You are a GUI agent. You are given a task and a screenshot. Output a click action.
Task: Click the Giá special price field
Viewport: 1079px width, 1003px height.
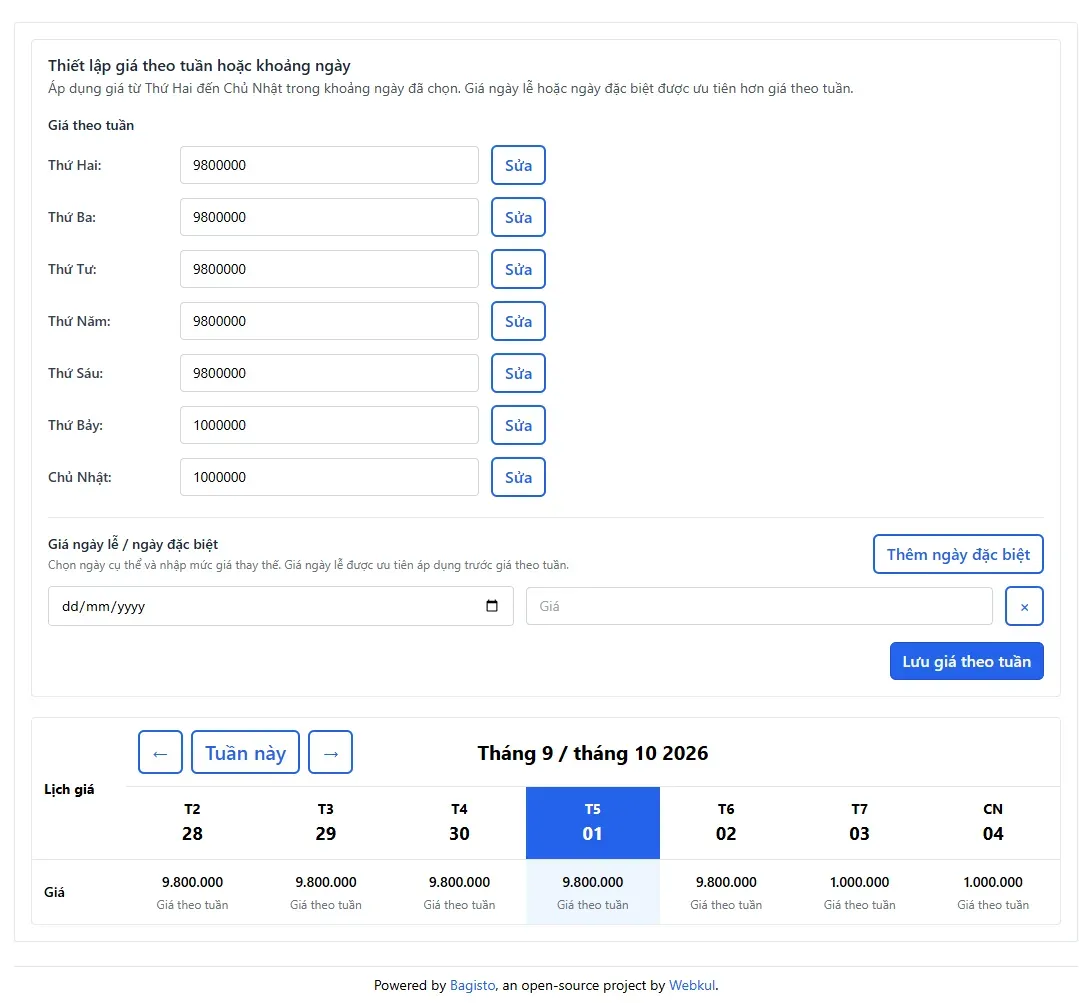(x=759, y=606)
